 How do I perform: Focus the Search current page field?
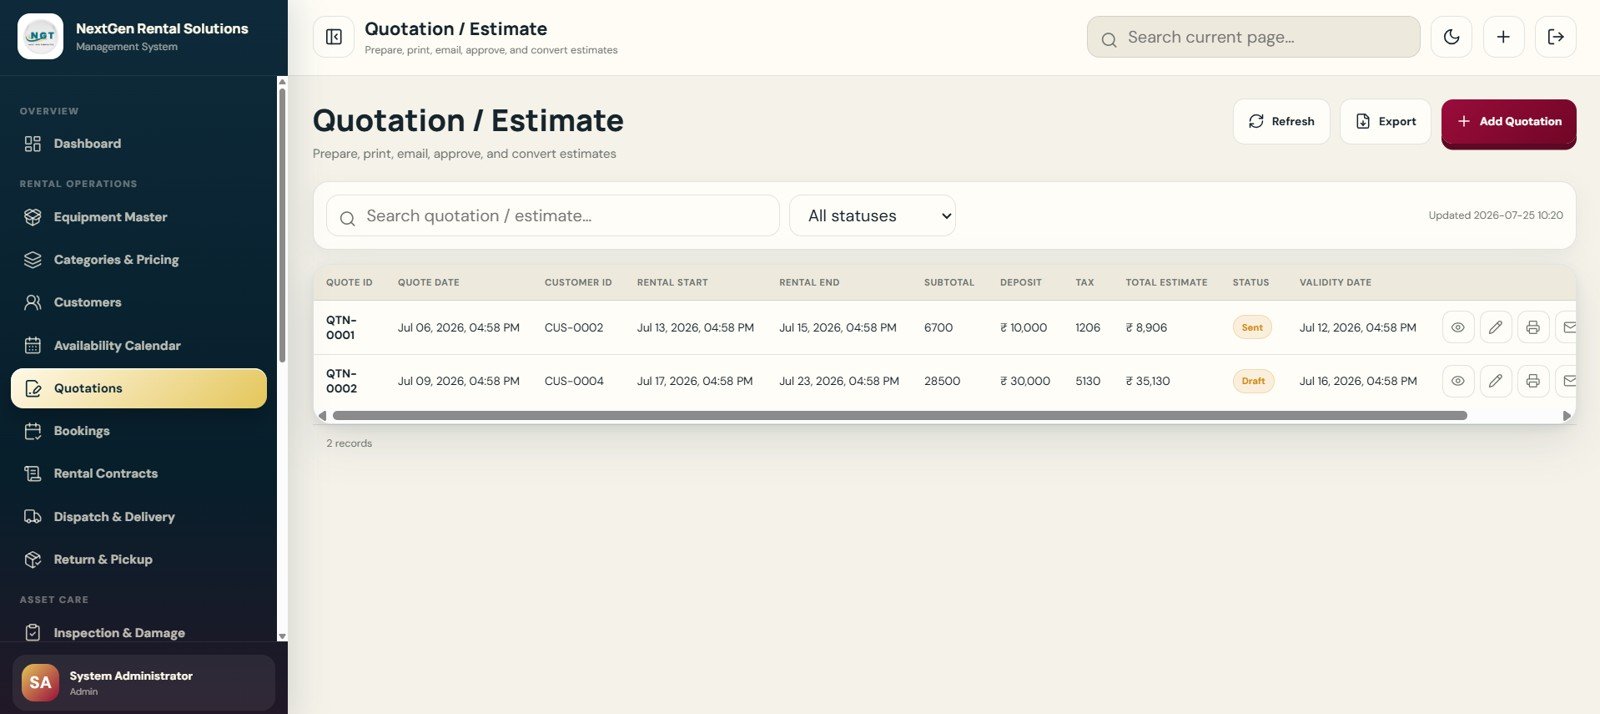click(1253, 37)
